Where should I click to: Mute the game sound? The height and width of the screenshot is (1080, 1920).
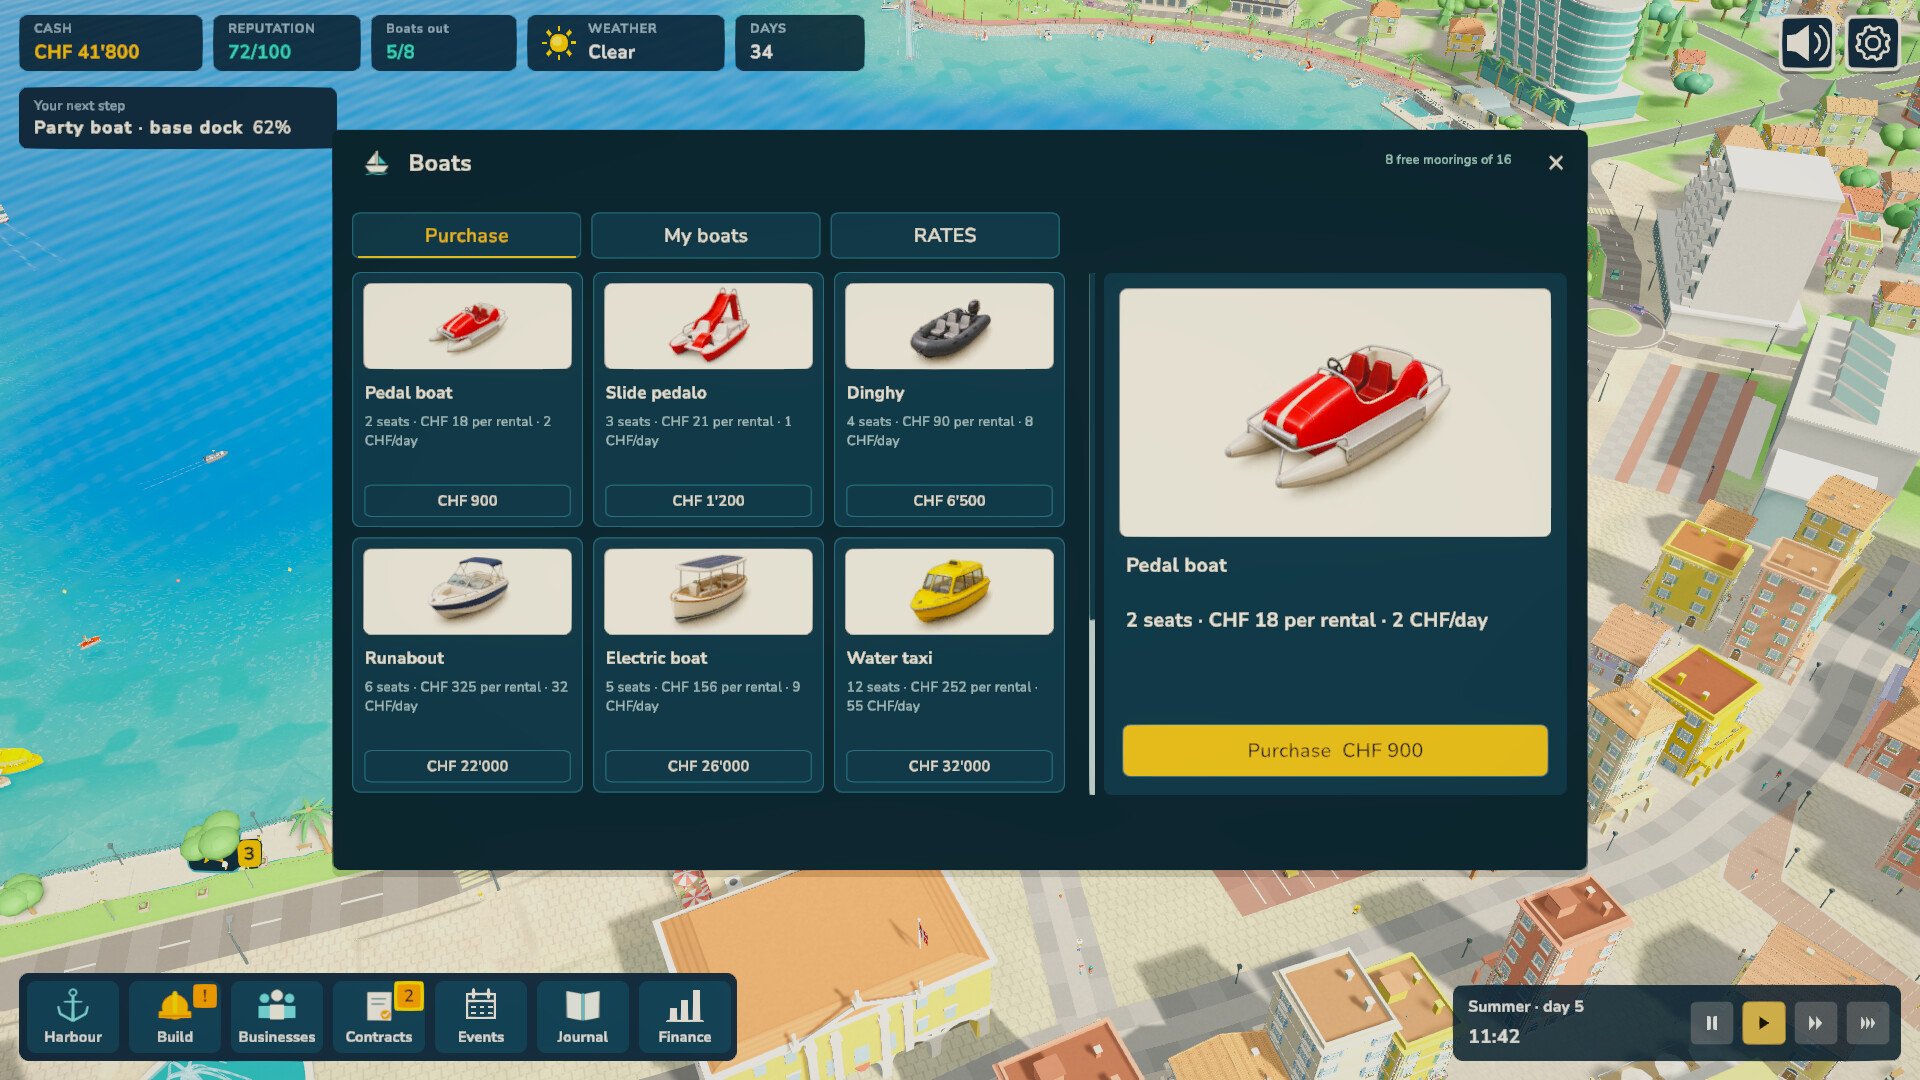tap(1807, 44)
